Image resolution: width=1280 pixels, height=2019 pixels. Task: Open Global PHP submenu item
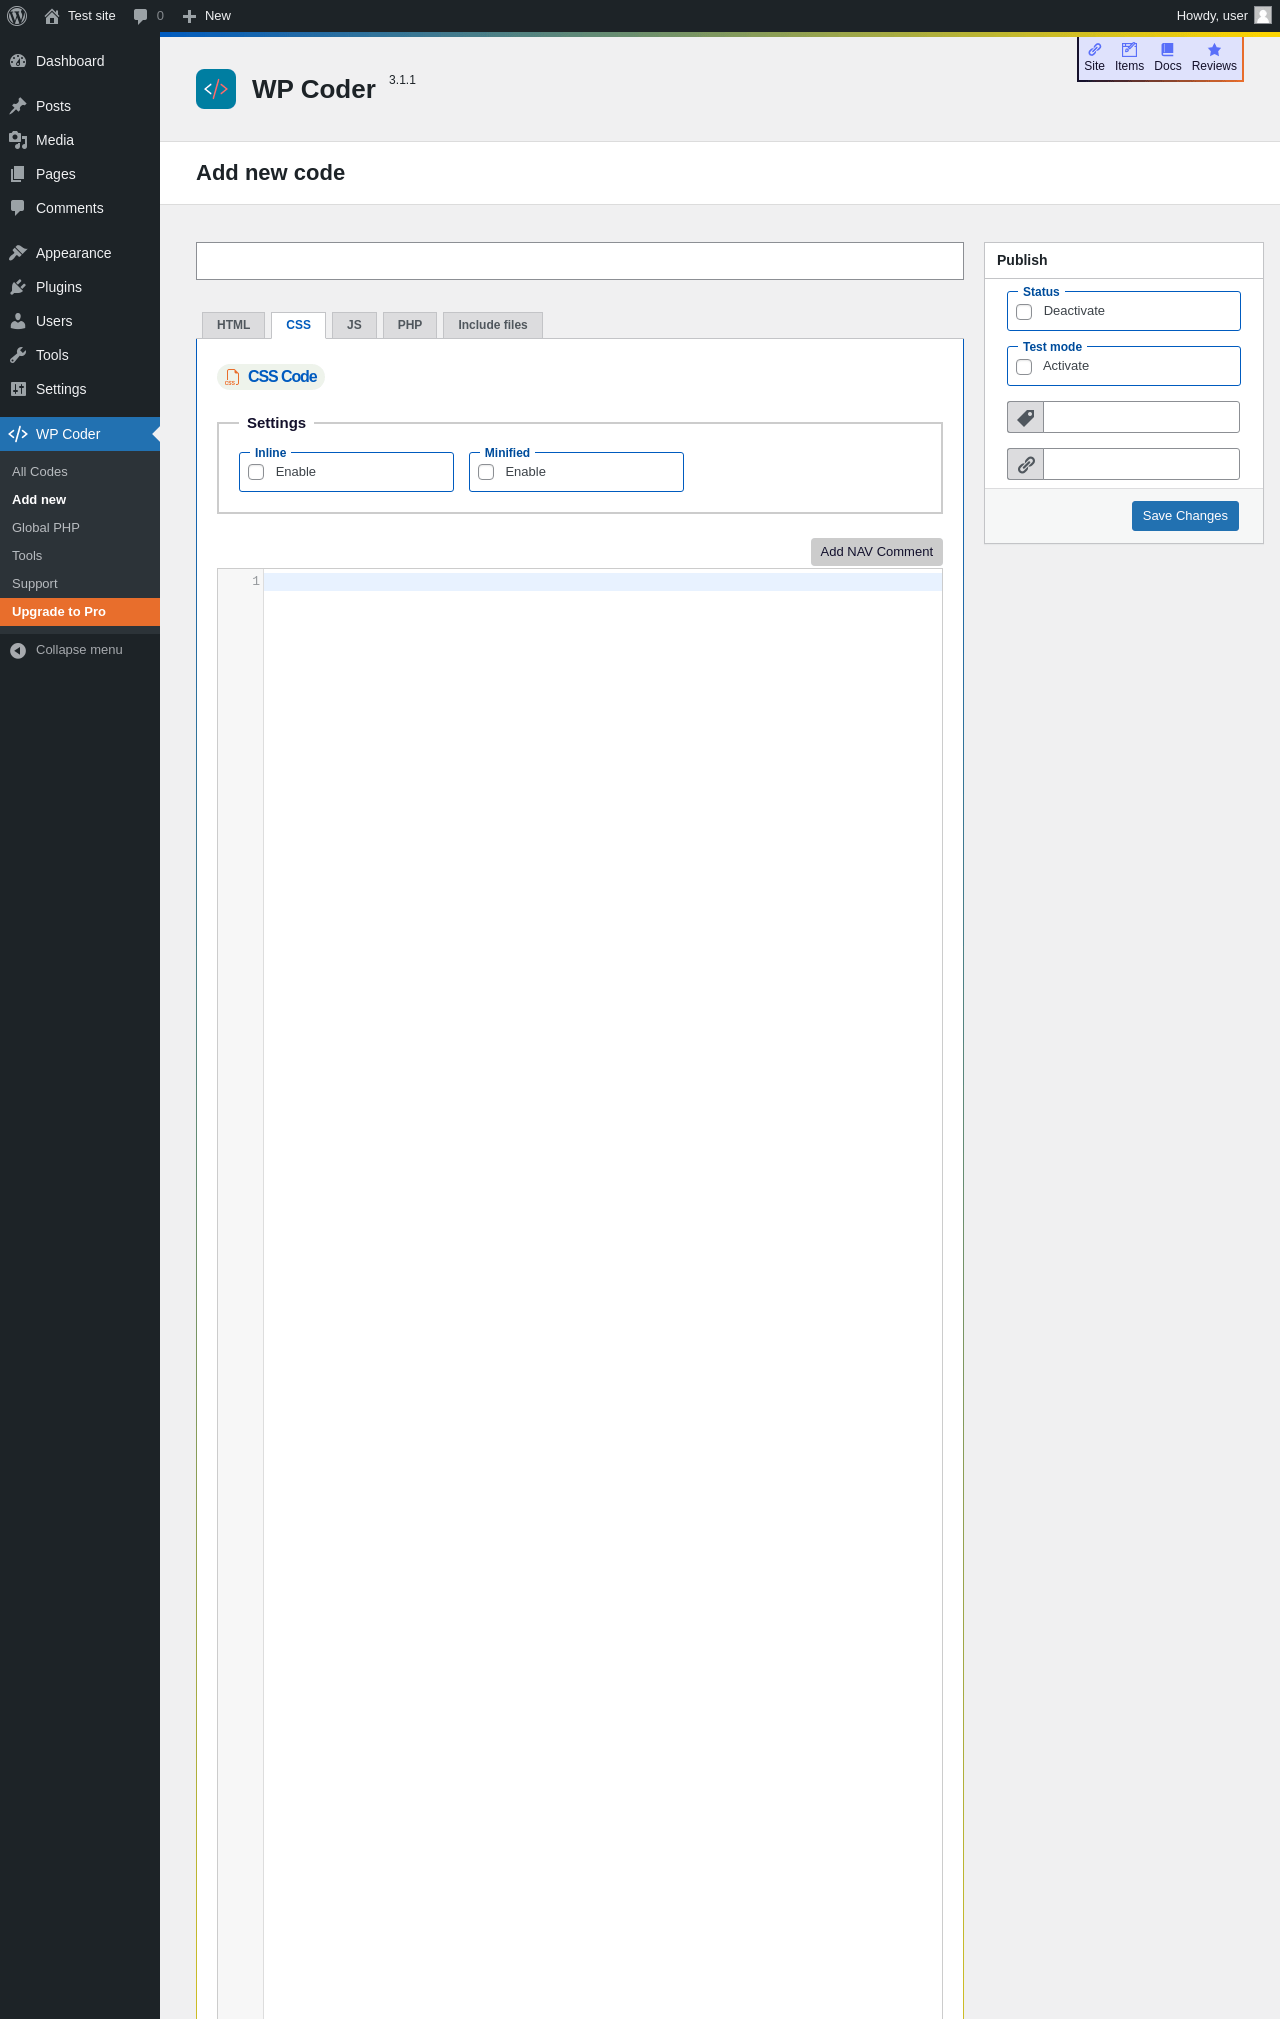[80, 528]
